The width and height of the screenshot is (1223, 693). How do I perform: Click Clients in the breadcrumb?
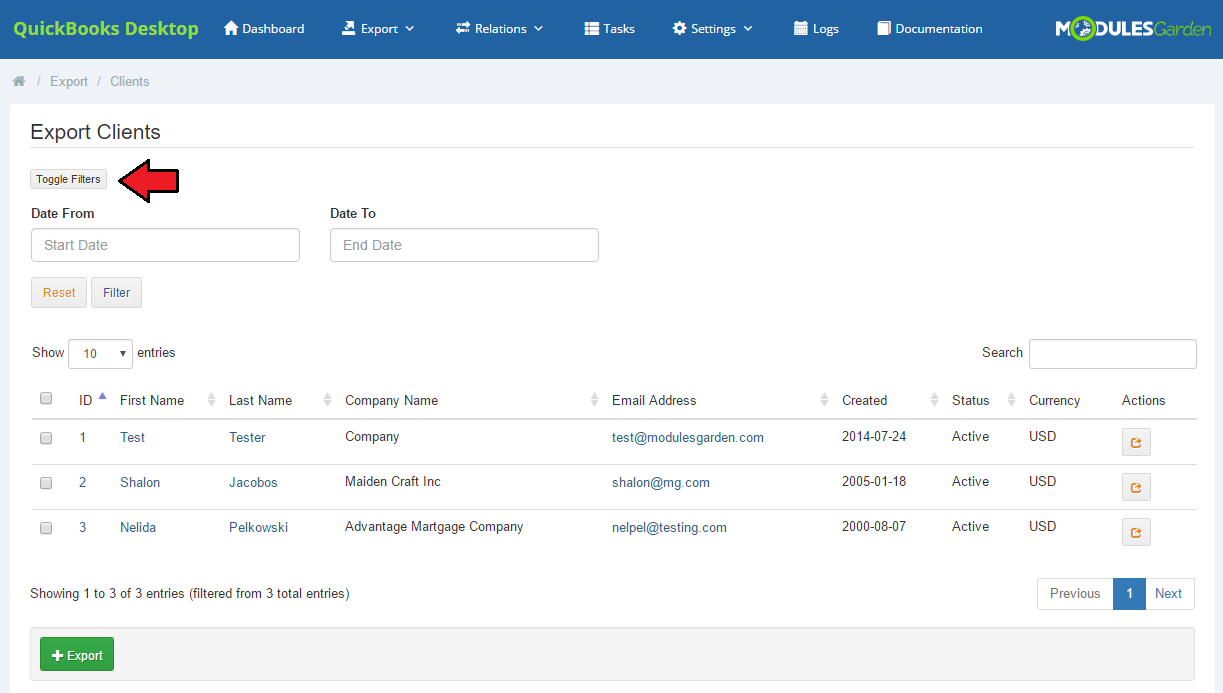130,81
